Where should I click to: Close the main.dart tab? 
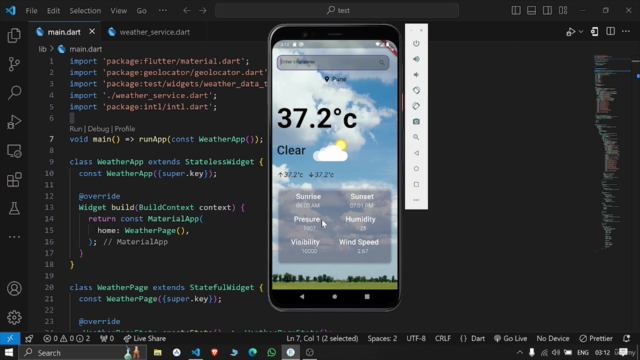pyautogui.click(x=92, y=31)
